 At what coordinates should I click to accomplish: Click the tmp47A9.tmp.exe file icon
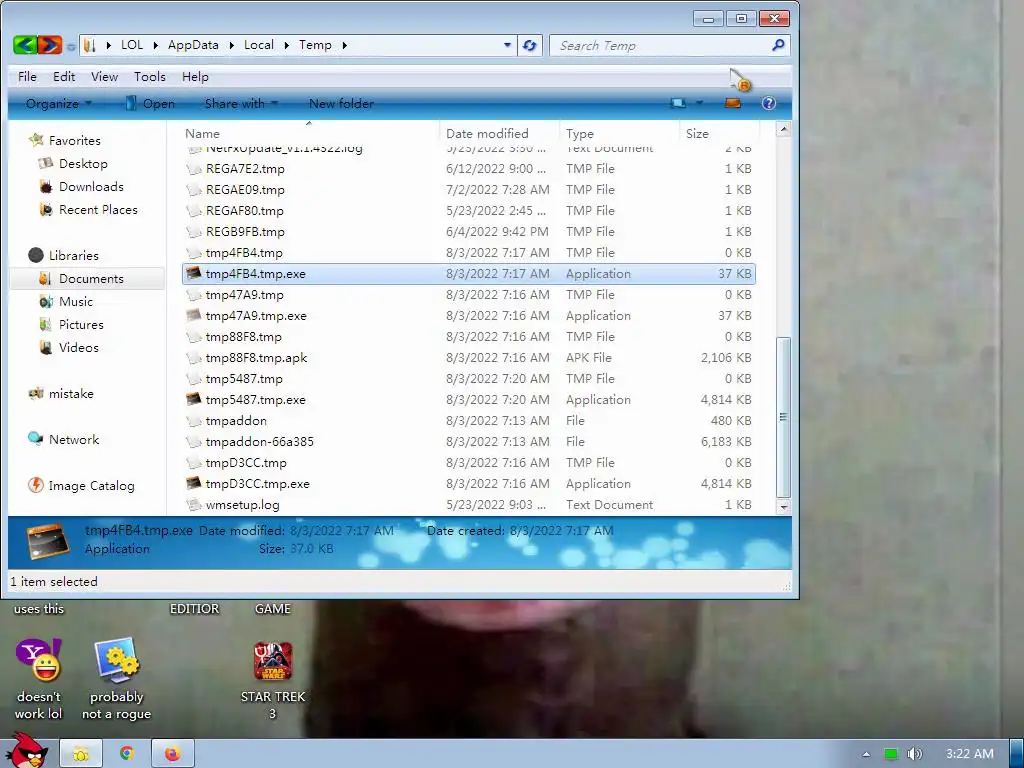(x=193, y=315)
